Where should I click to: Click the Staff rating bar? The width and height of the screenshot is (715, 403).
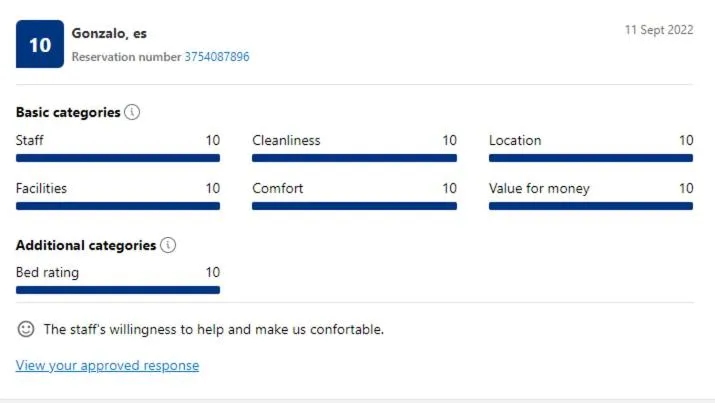tap(118, 158)
